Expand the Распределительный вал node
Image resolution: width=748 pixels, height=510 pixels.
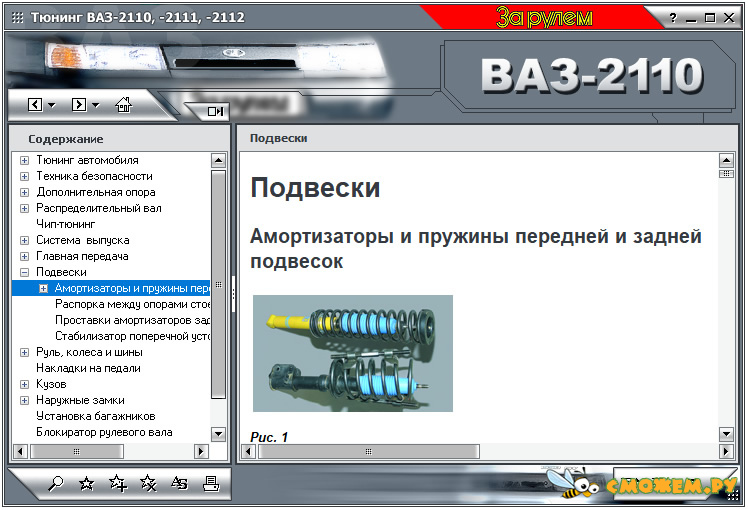(x=24, y=208)
